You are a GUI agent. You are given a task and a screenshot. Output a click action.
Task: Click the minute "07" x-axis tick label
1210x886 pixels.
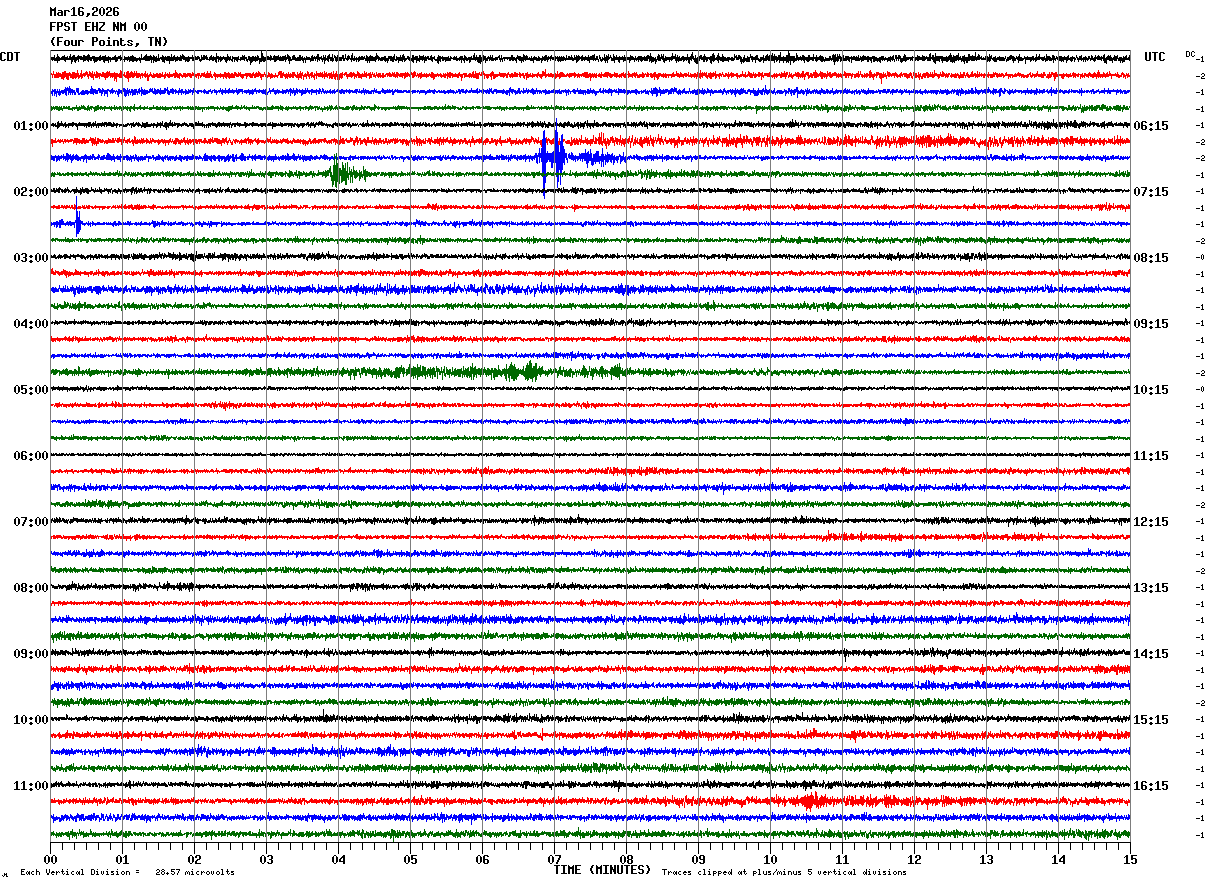(554, 859)
